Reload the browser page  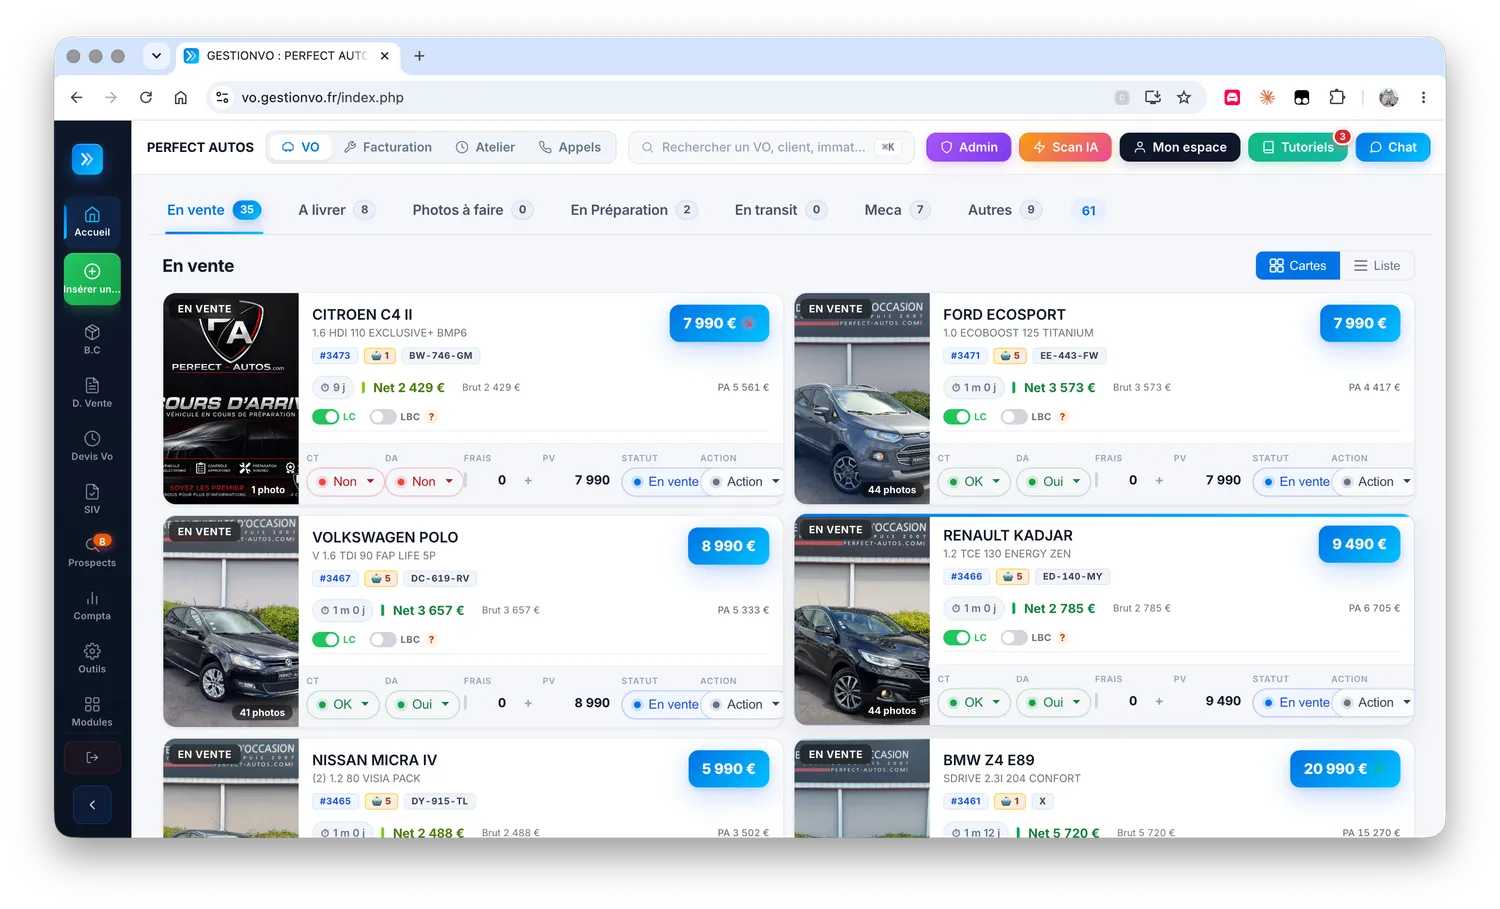[146, 97]
